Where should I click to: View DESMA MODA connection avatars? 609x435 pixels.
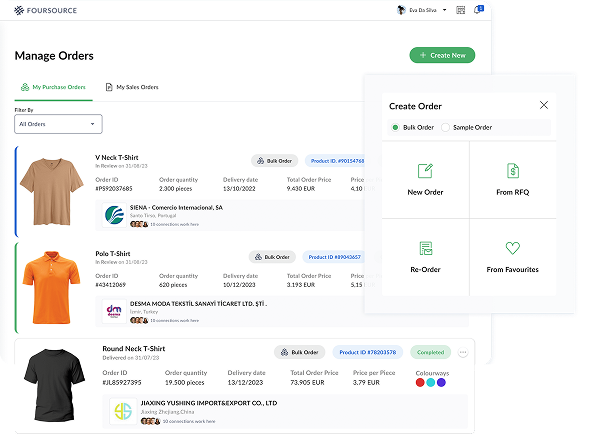(139, 320)
